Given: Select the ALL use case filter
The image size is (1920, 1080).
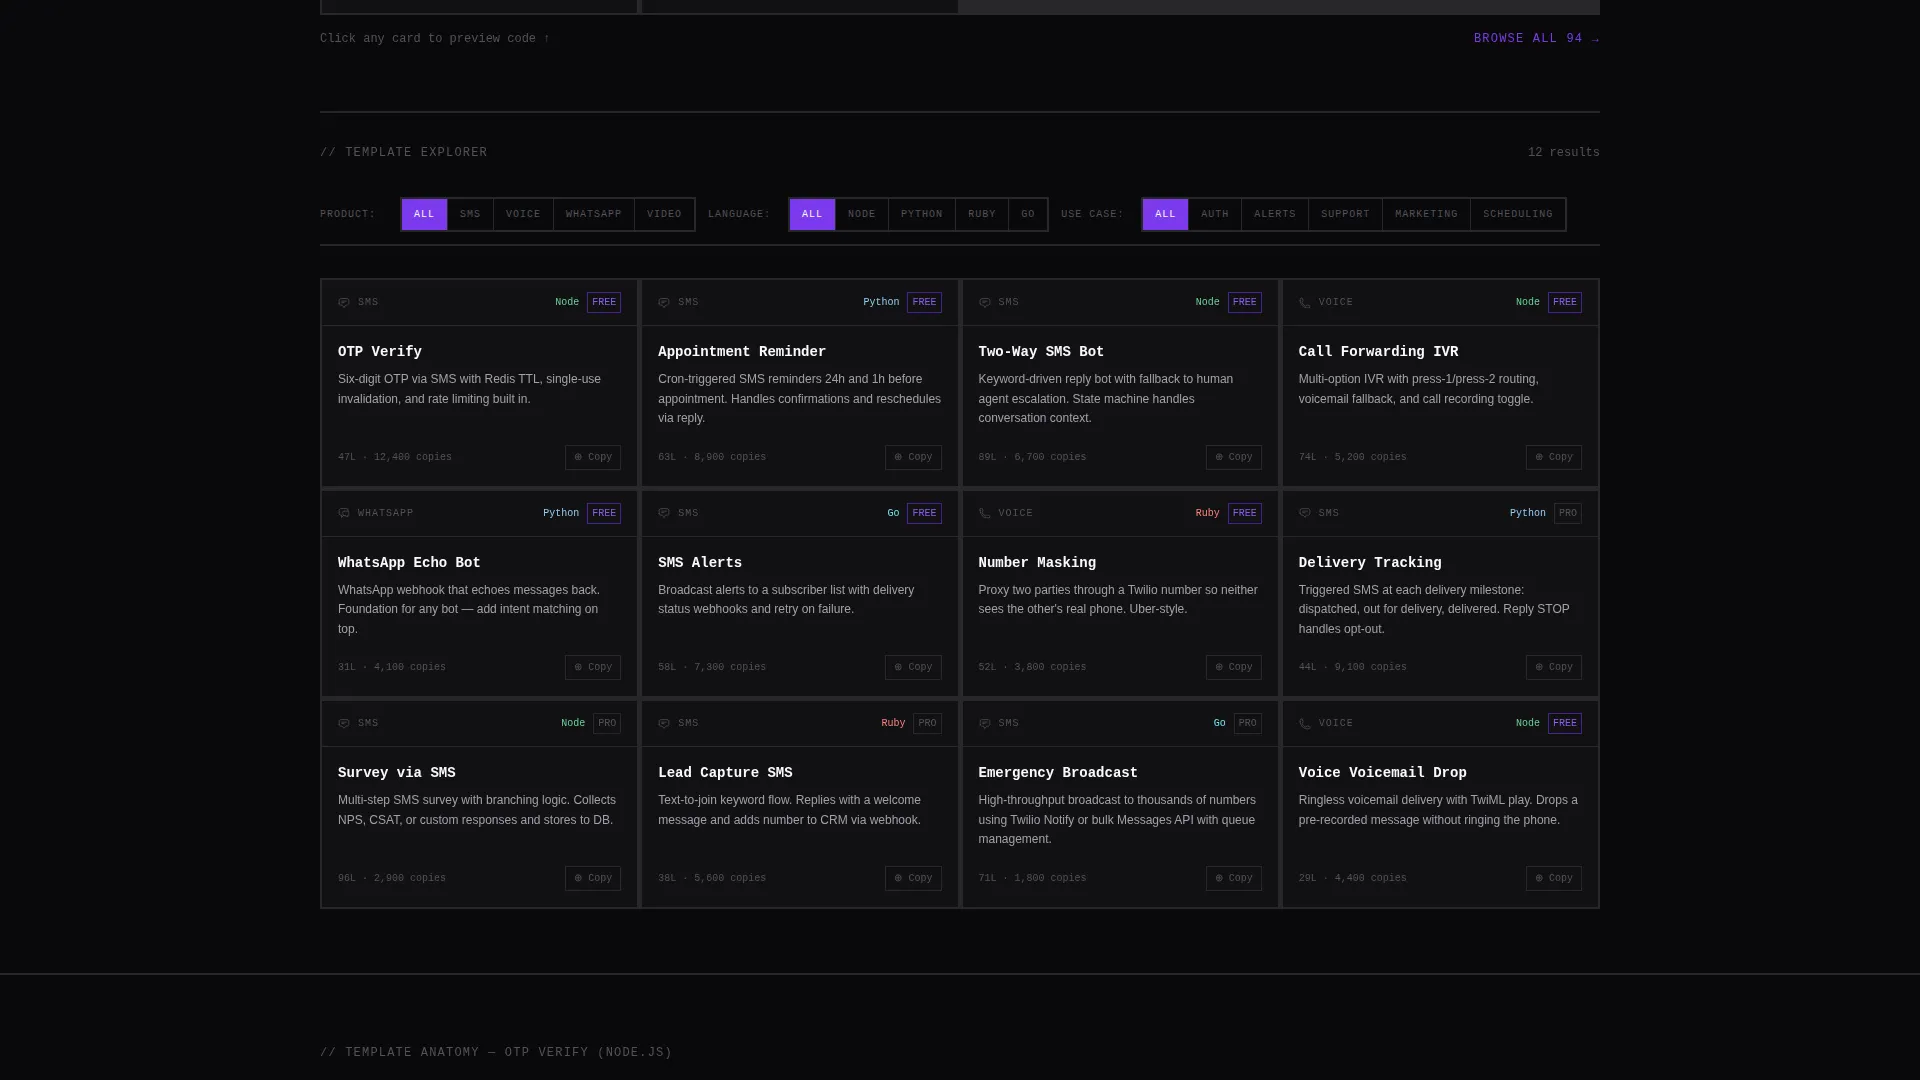Looking at the screenshot, I should point(1165,214).
